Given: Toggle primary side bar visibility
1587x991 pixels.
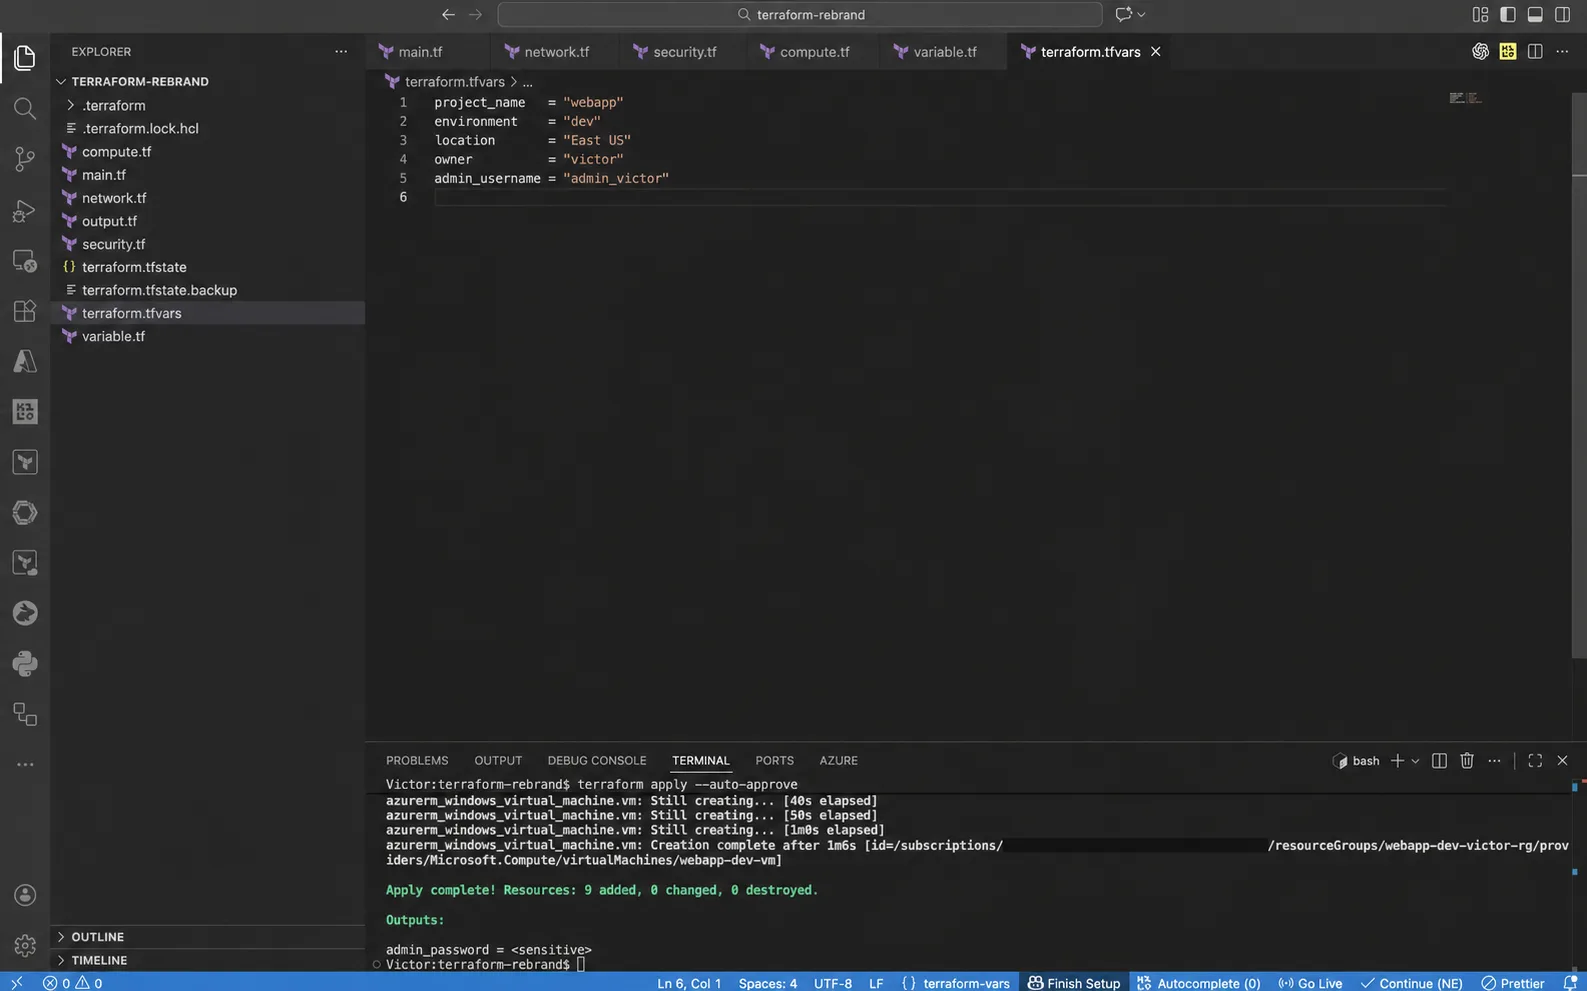Looking at the screenshot, I should coord(1508,14).
